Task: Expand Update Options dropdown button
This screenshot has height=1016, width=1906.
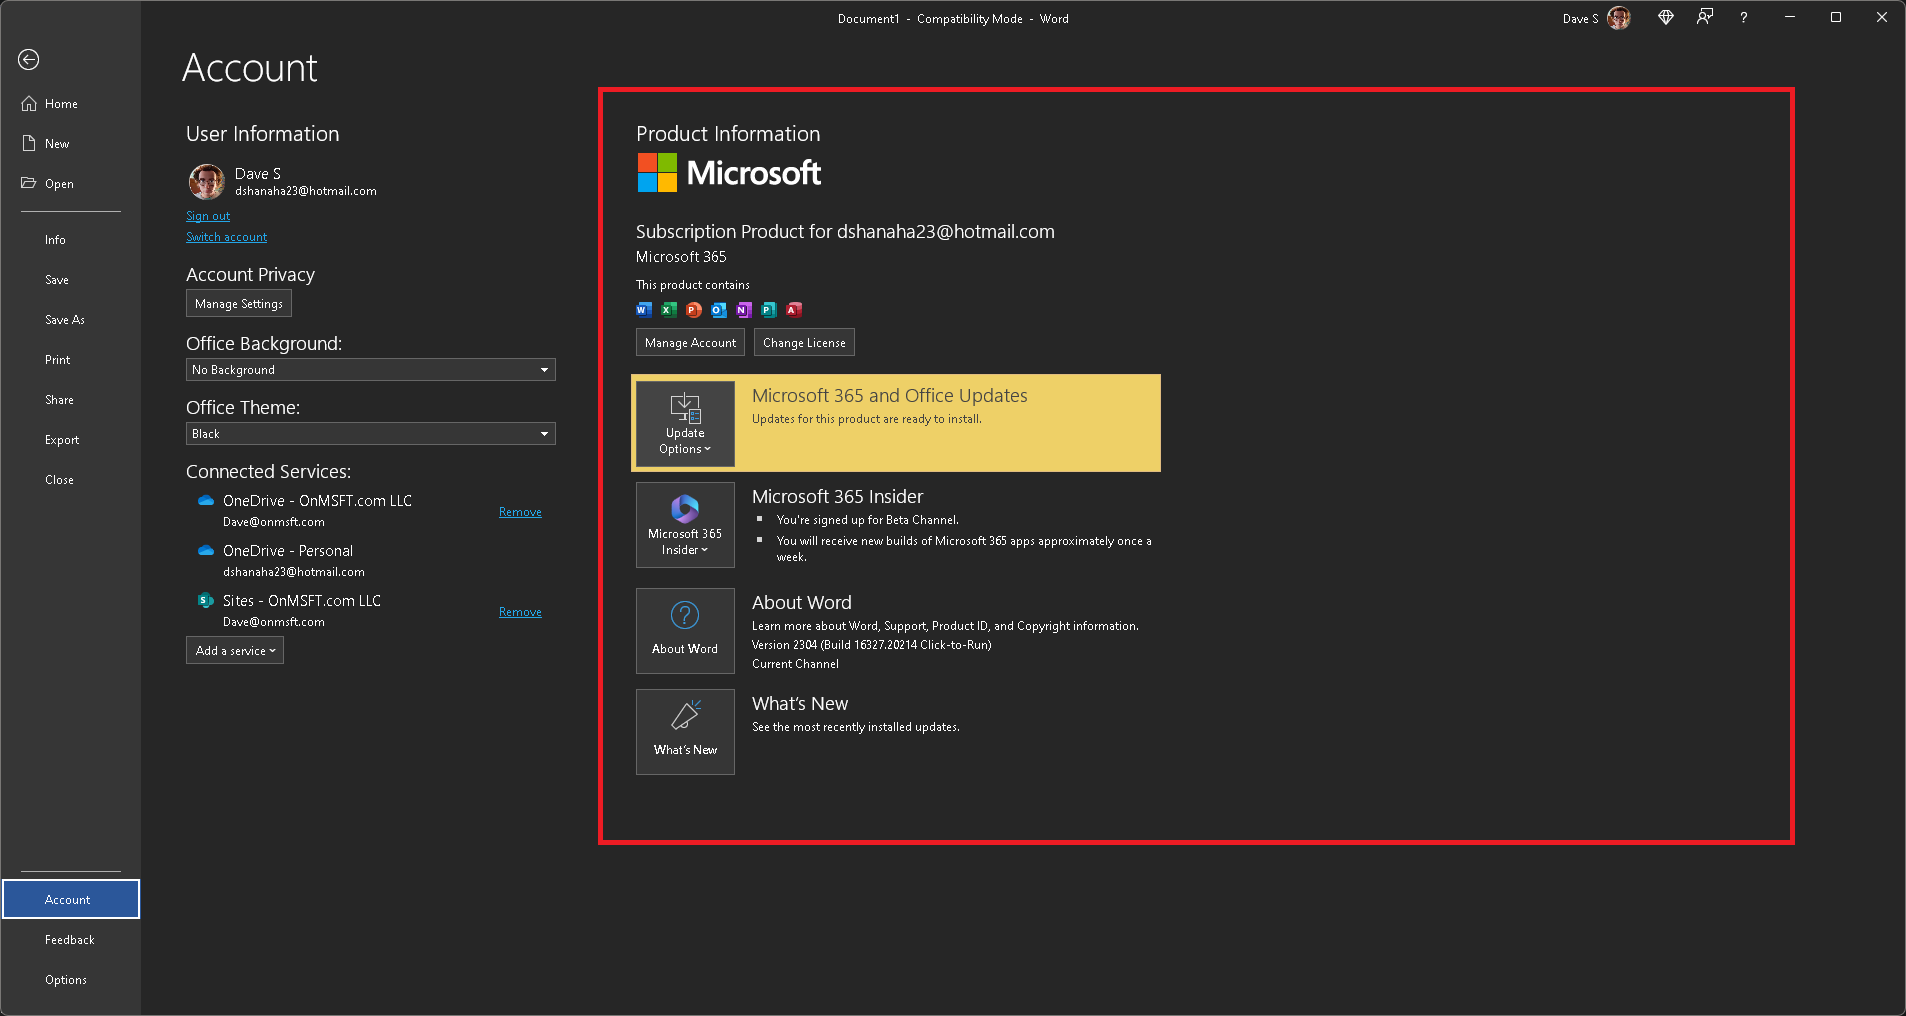Action: [685, 424]
